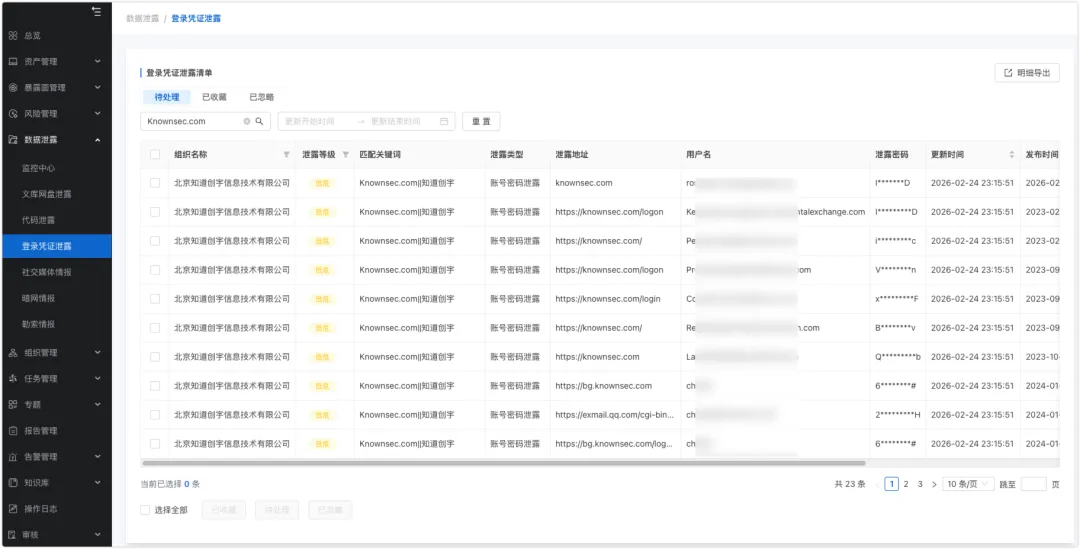Check the row with password V********n
Image resolution: width=1080 pixels, height=549 pixels.
pos(155,270)
